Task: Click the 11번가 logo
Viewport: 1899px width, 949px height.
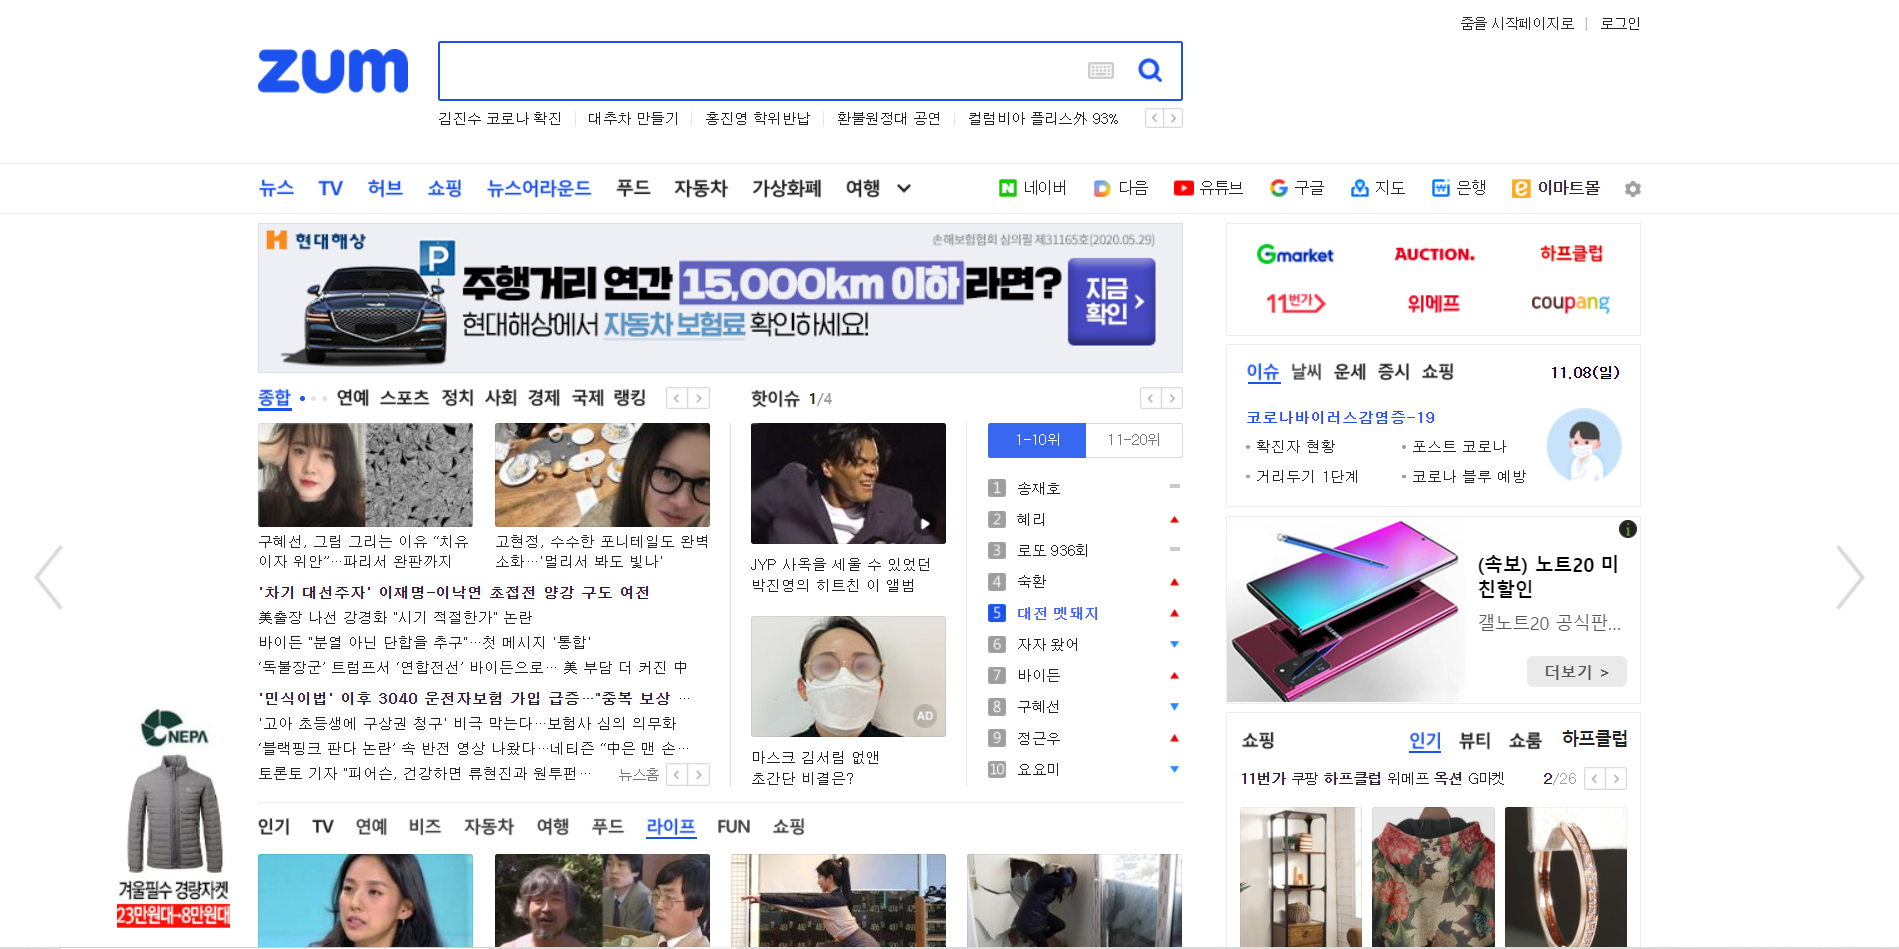Action: (1295, 302)
